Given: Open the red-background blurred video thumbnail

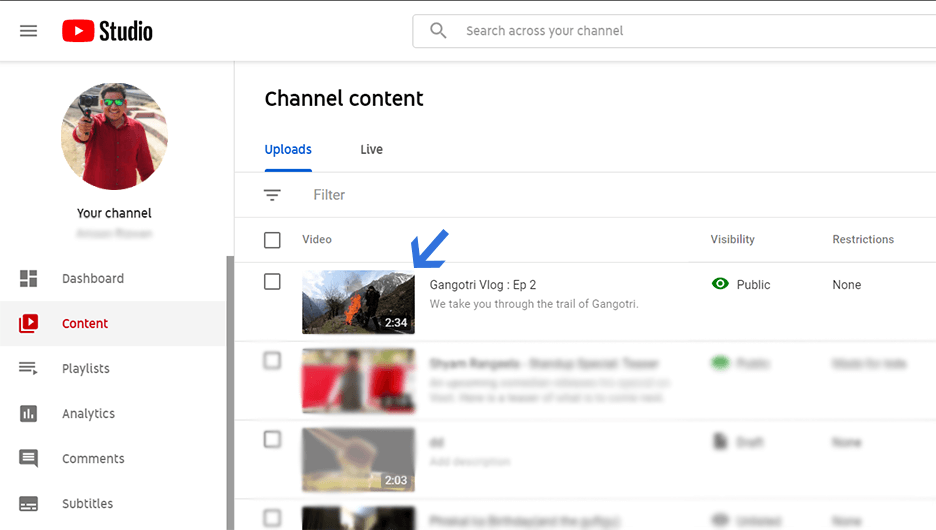Looking at the screenshot, I should click(358, 381).
